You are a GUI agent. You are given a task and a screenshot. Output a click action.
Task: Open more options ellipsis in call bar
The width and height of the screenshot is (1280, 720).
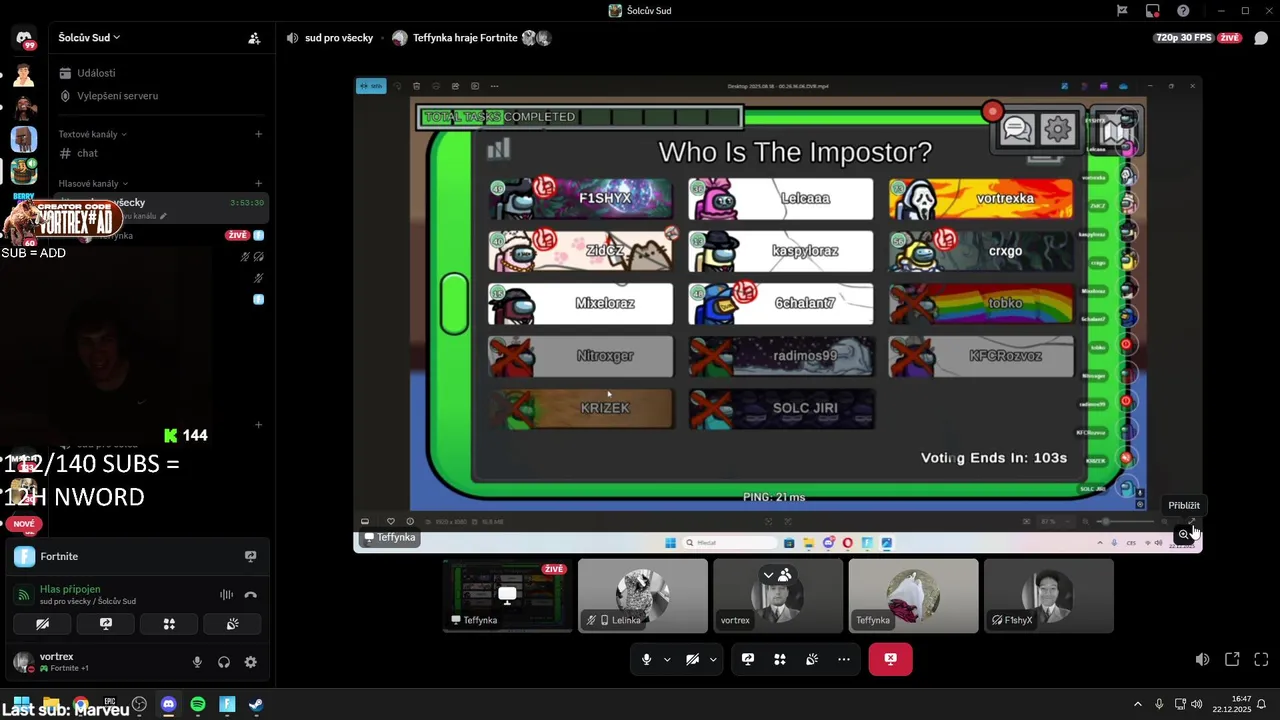[x=844, y=660]
